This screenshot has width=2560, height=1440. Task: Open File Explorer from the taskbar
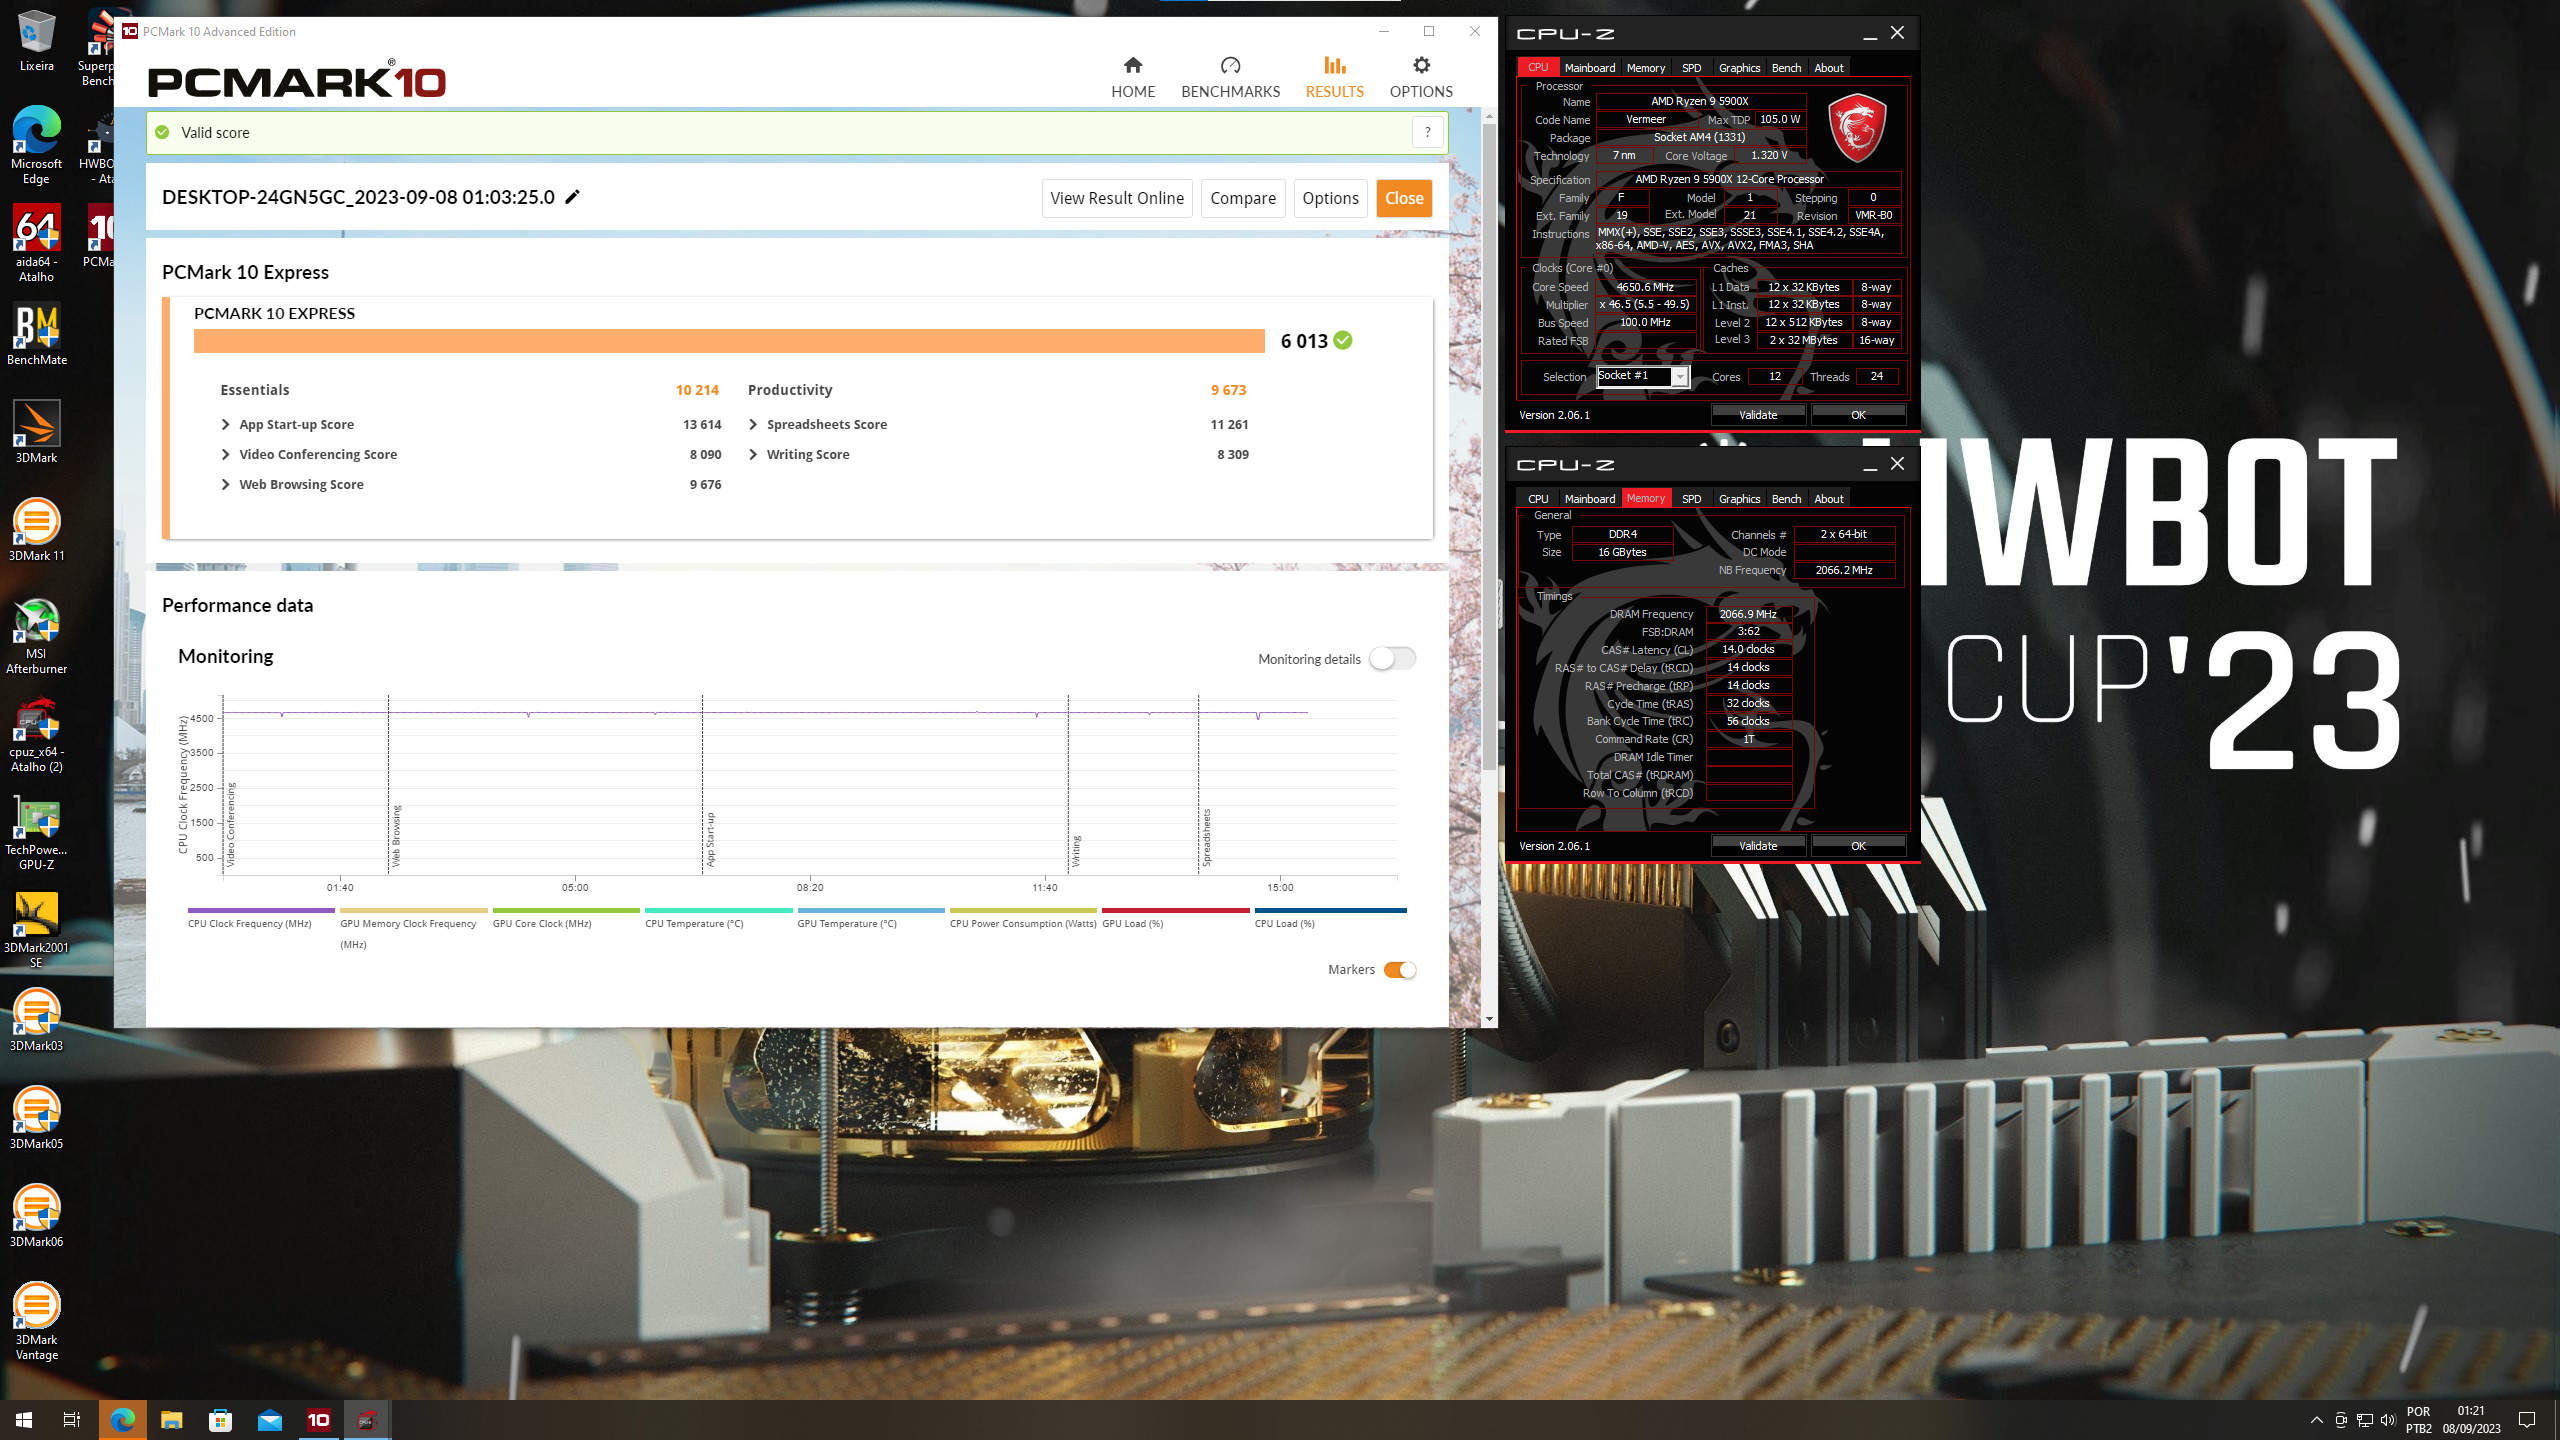(x=171, y=1420)
